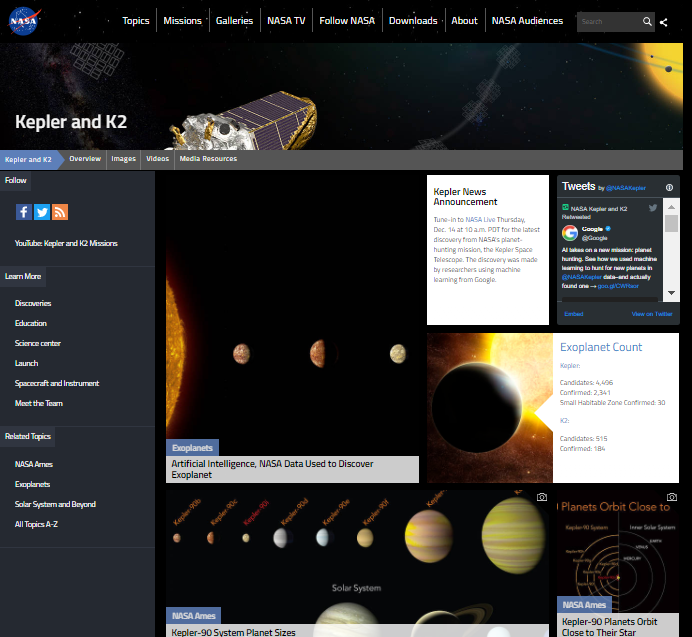Screen dimensions: 692x637
Task: Click NASA Ames tag on Planets Orbit card
Action: (584, 605)
